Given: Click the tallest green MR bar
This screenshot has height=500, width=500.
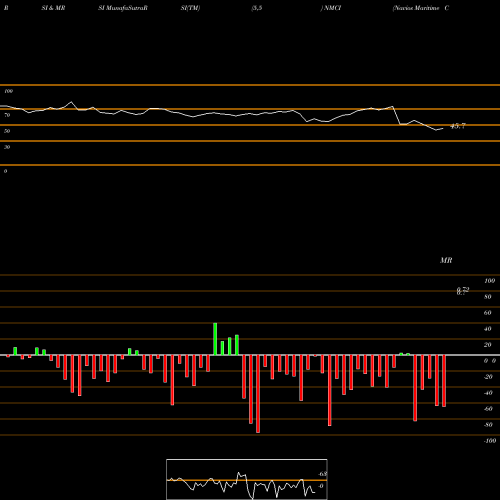Looking at the screenshot, I should 215,339.
